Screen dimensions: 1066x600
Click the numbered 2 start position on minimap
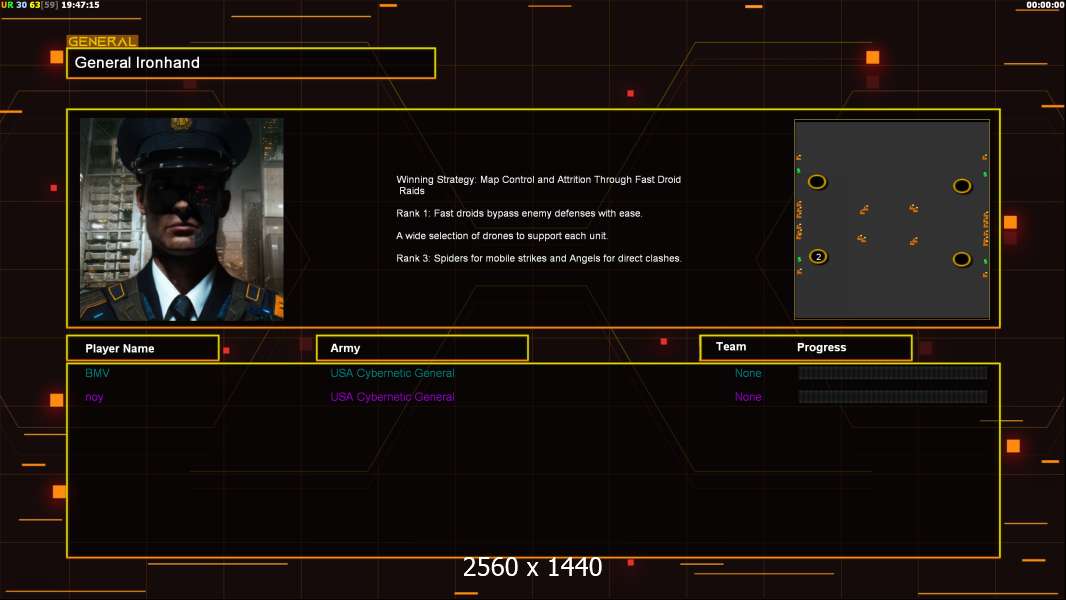point(819,257)
